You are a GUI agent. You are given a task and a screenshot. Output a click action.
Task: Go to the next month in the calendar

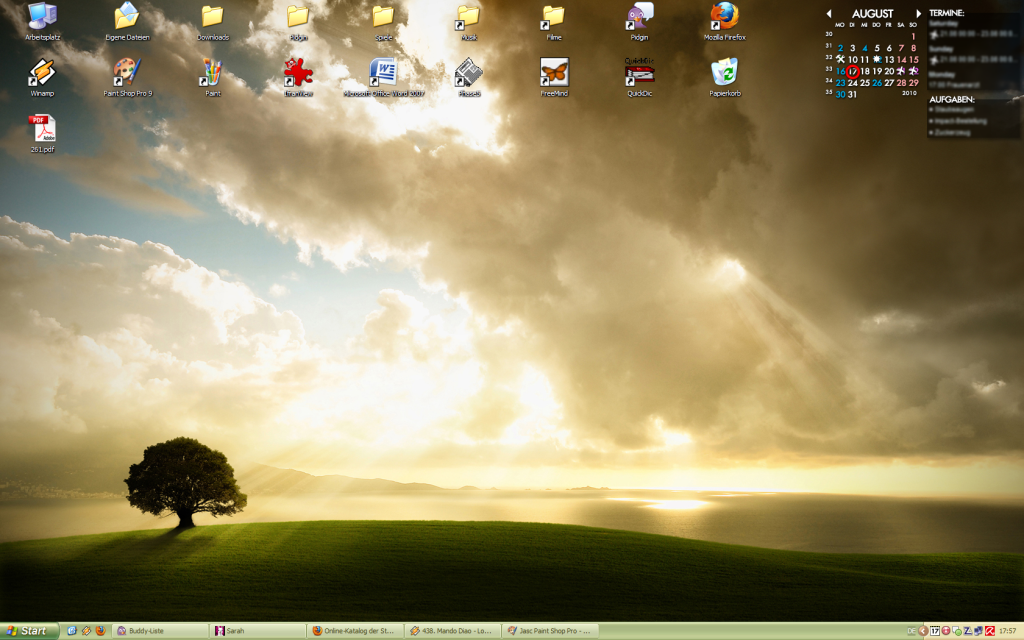coord(918,14)
